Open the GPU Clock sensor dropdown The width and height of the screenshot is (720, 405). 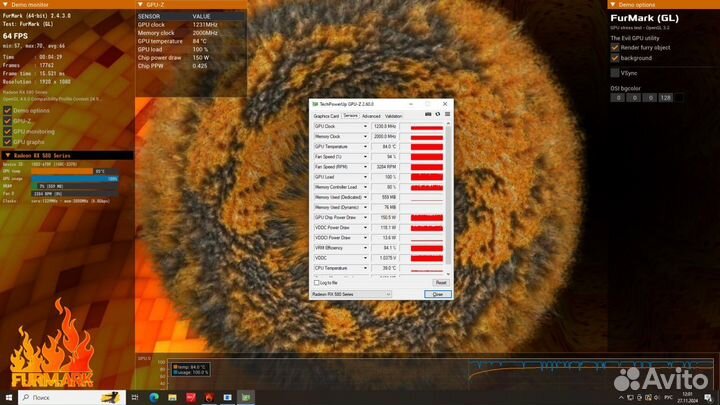[365, 126]
